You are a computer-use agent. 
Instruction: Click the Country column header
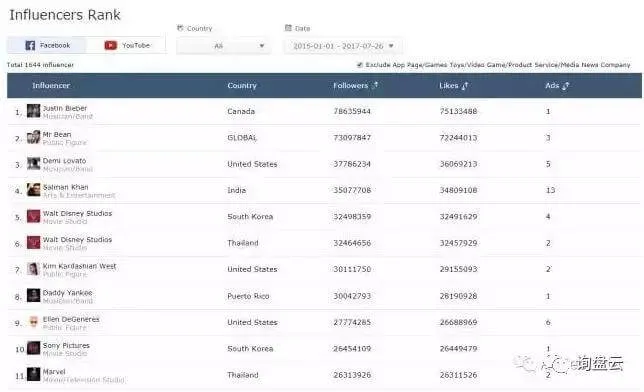coord(242,85)
